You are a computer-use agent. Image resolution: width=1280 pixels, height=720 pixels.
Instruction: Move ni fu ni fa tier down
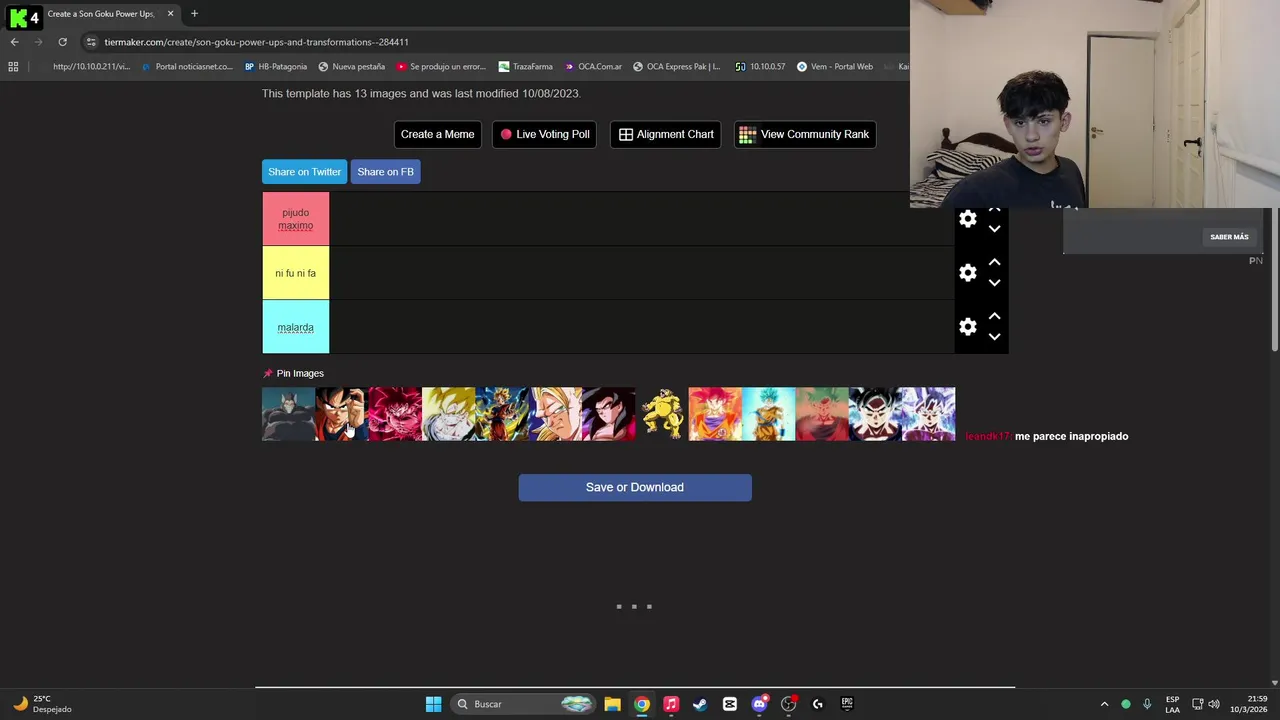(x=994, y=283)
